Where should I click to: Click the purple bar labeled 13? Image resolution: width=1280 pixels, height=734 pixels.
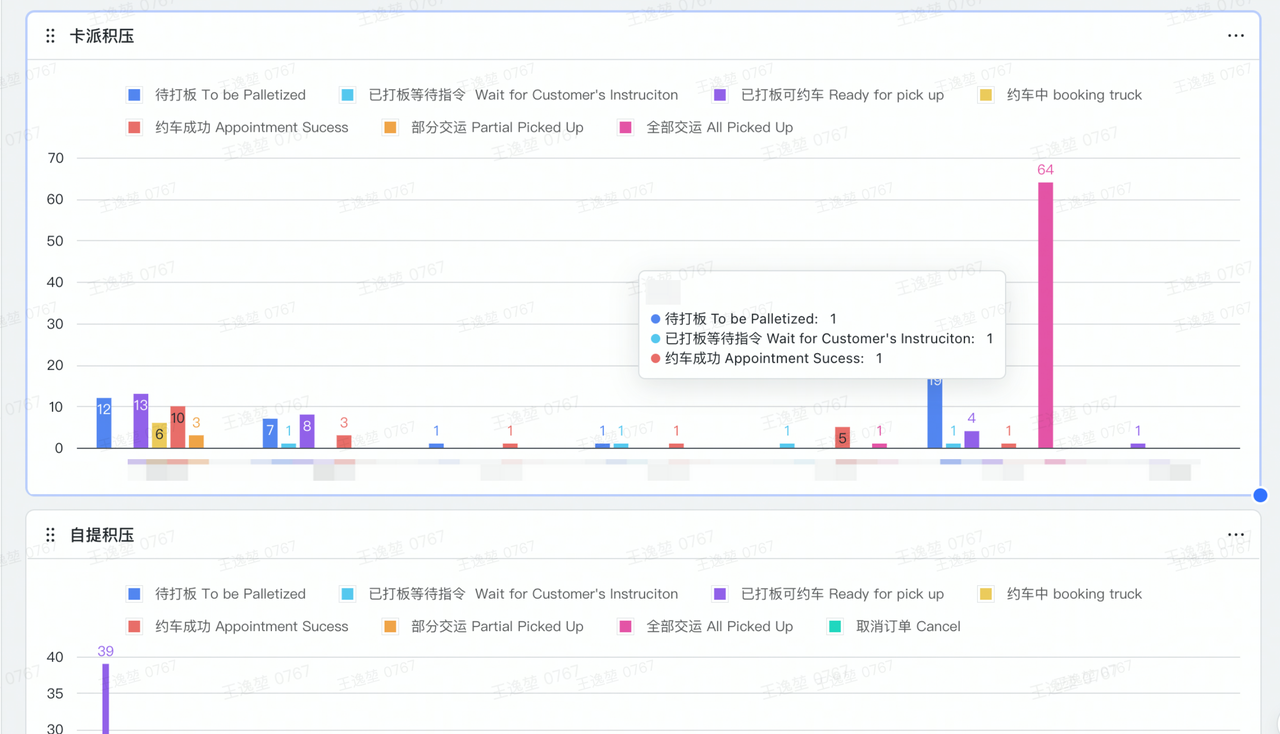coord(141,422)
